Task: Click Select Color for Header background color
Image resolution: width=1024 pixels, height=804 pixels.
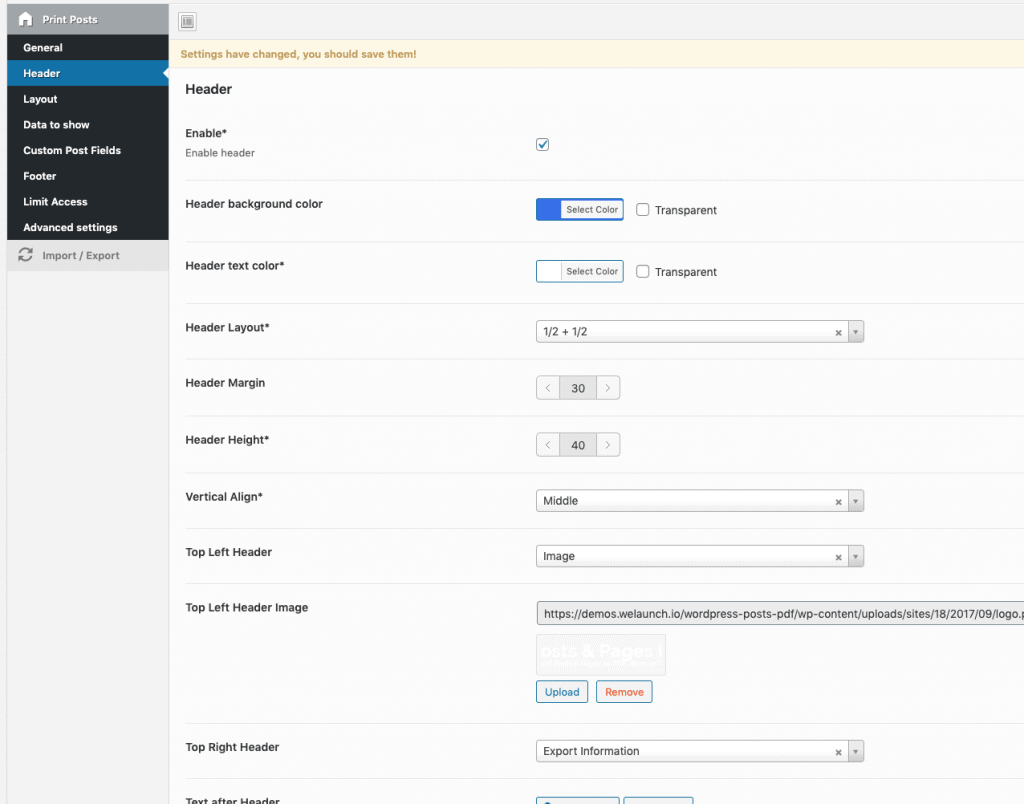Action: (x=592, y=210)
